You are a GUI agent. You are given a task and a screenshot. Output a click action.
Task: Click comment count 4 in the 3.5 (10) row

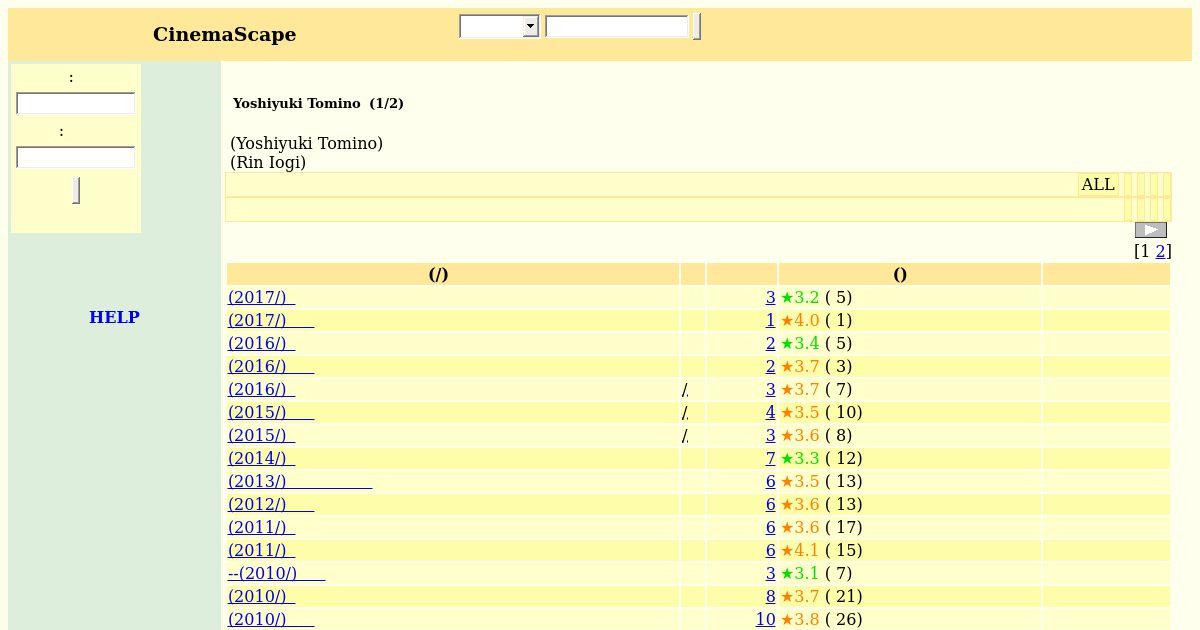tap(770, 412)
